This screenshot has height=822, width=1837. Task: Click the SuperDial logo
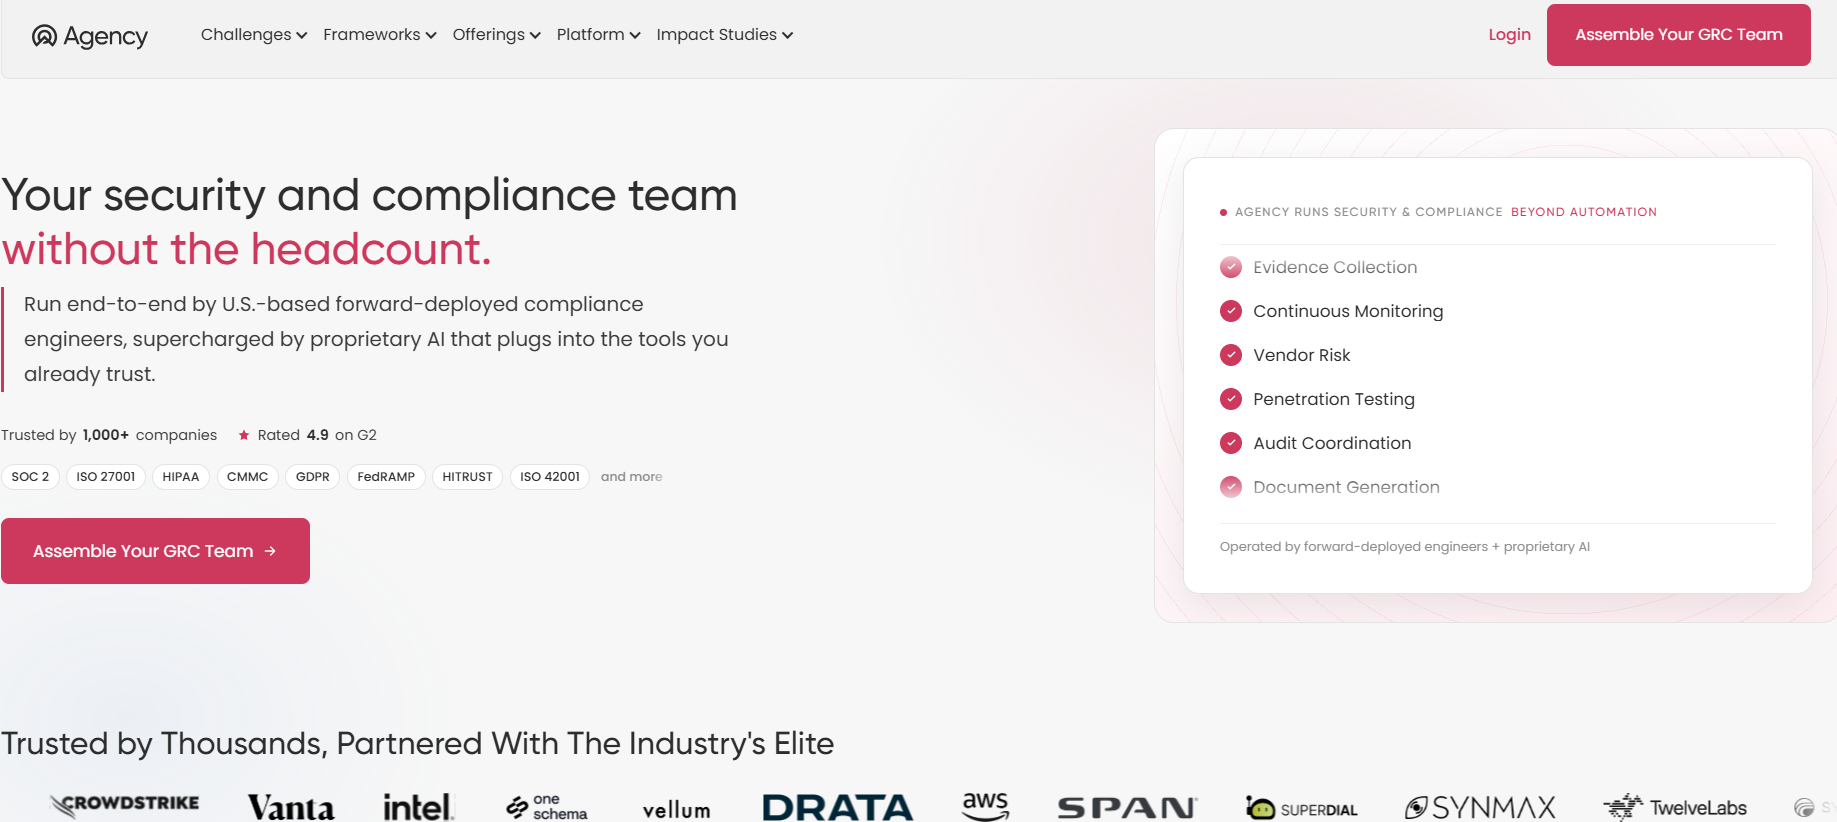point(1302,808)
